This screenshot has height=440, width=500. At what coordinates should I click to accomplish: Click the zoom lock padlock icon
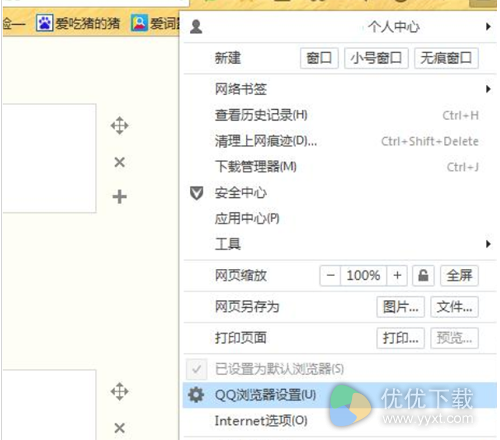(x=423, y=276)
